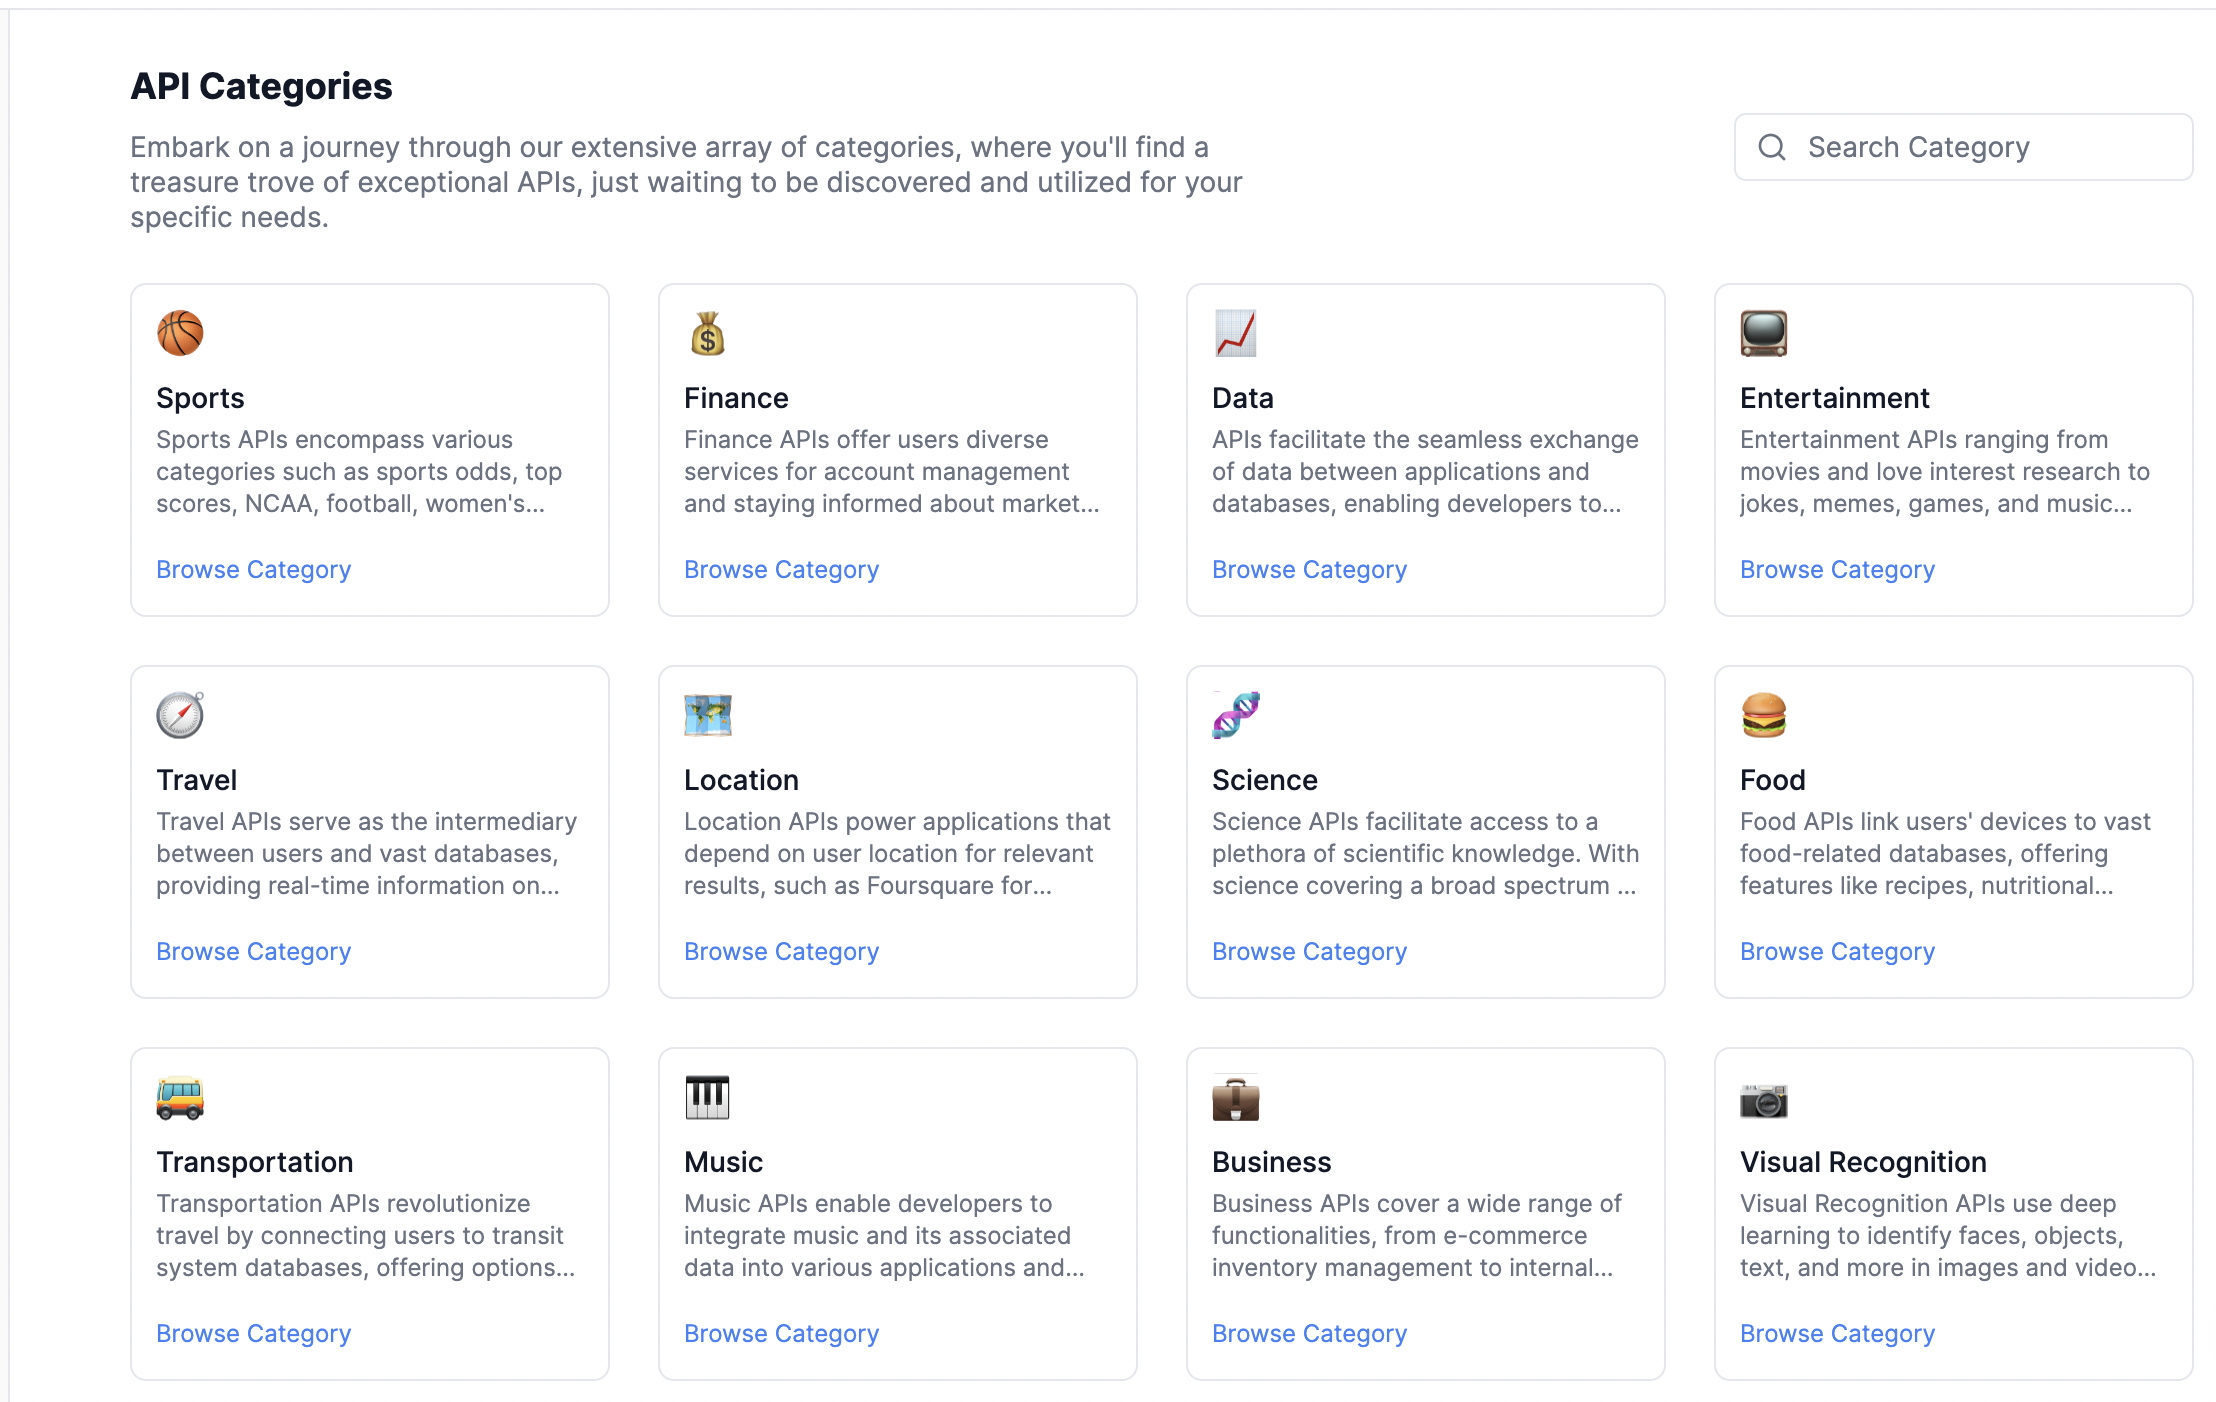Open Browse Category for Finance
Image resolution: width=2216 pixels, height=1402 pixels.
781,569
